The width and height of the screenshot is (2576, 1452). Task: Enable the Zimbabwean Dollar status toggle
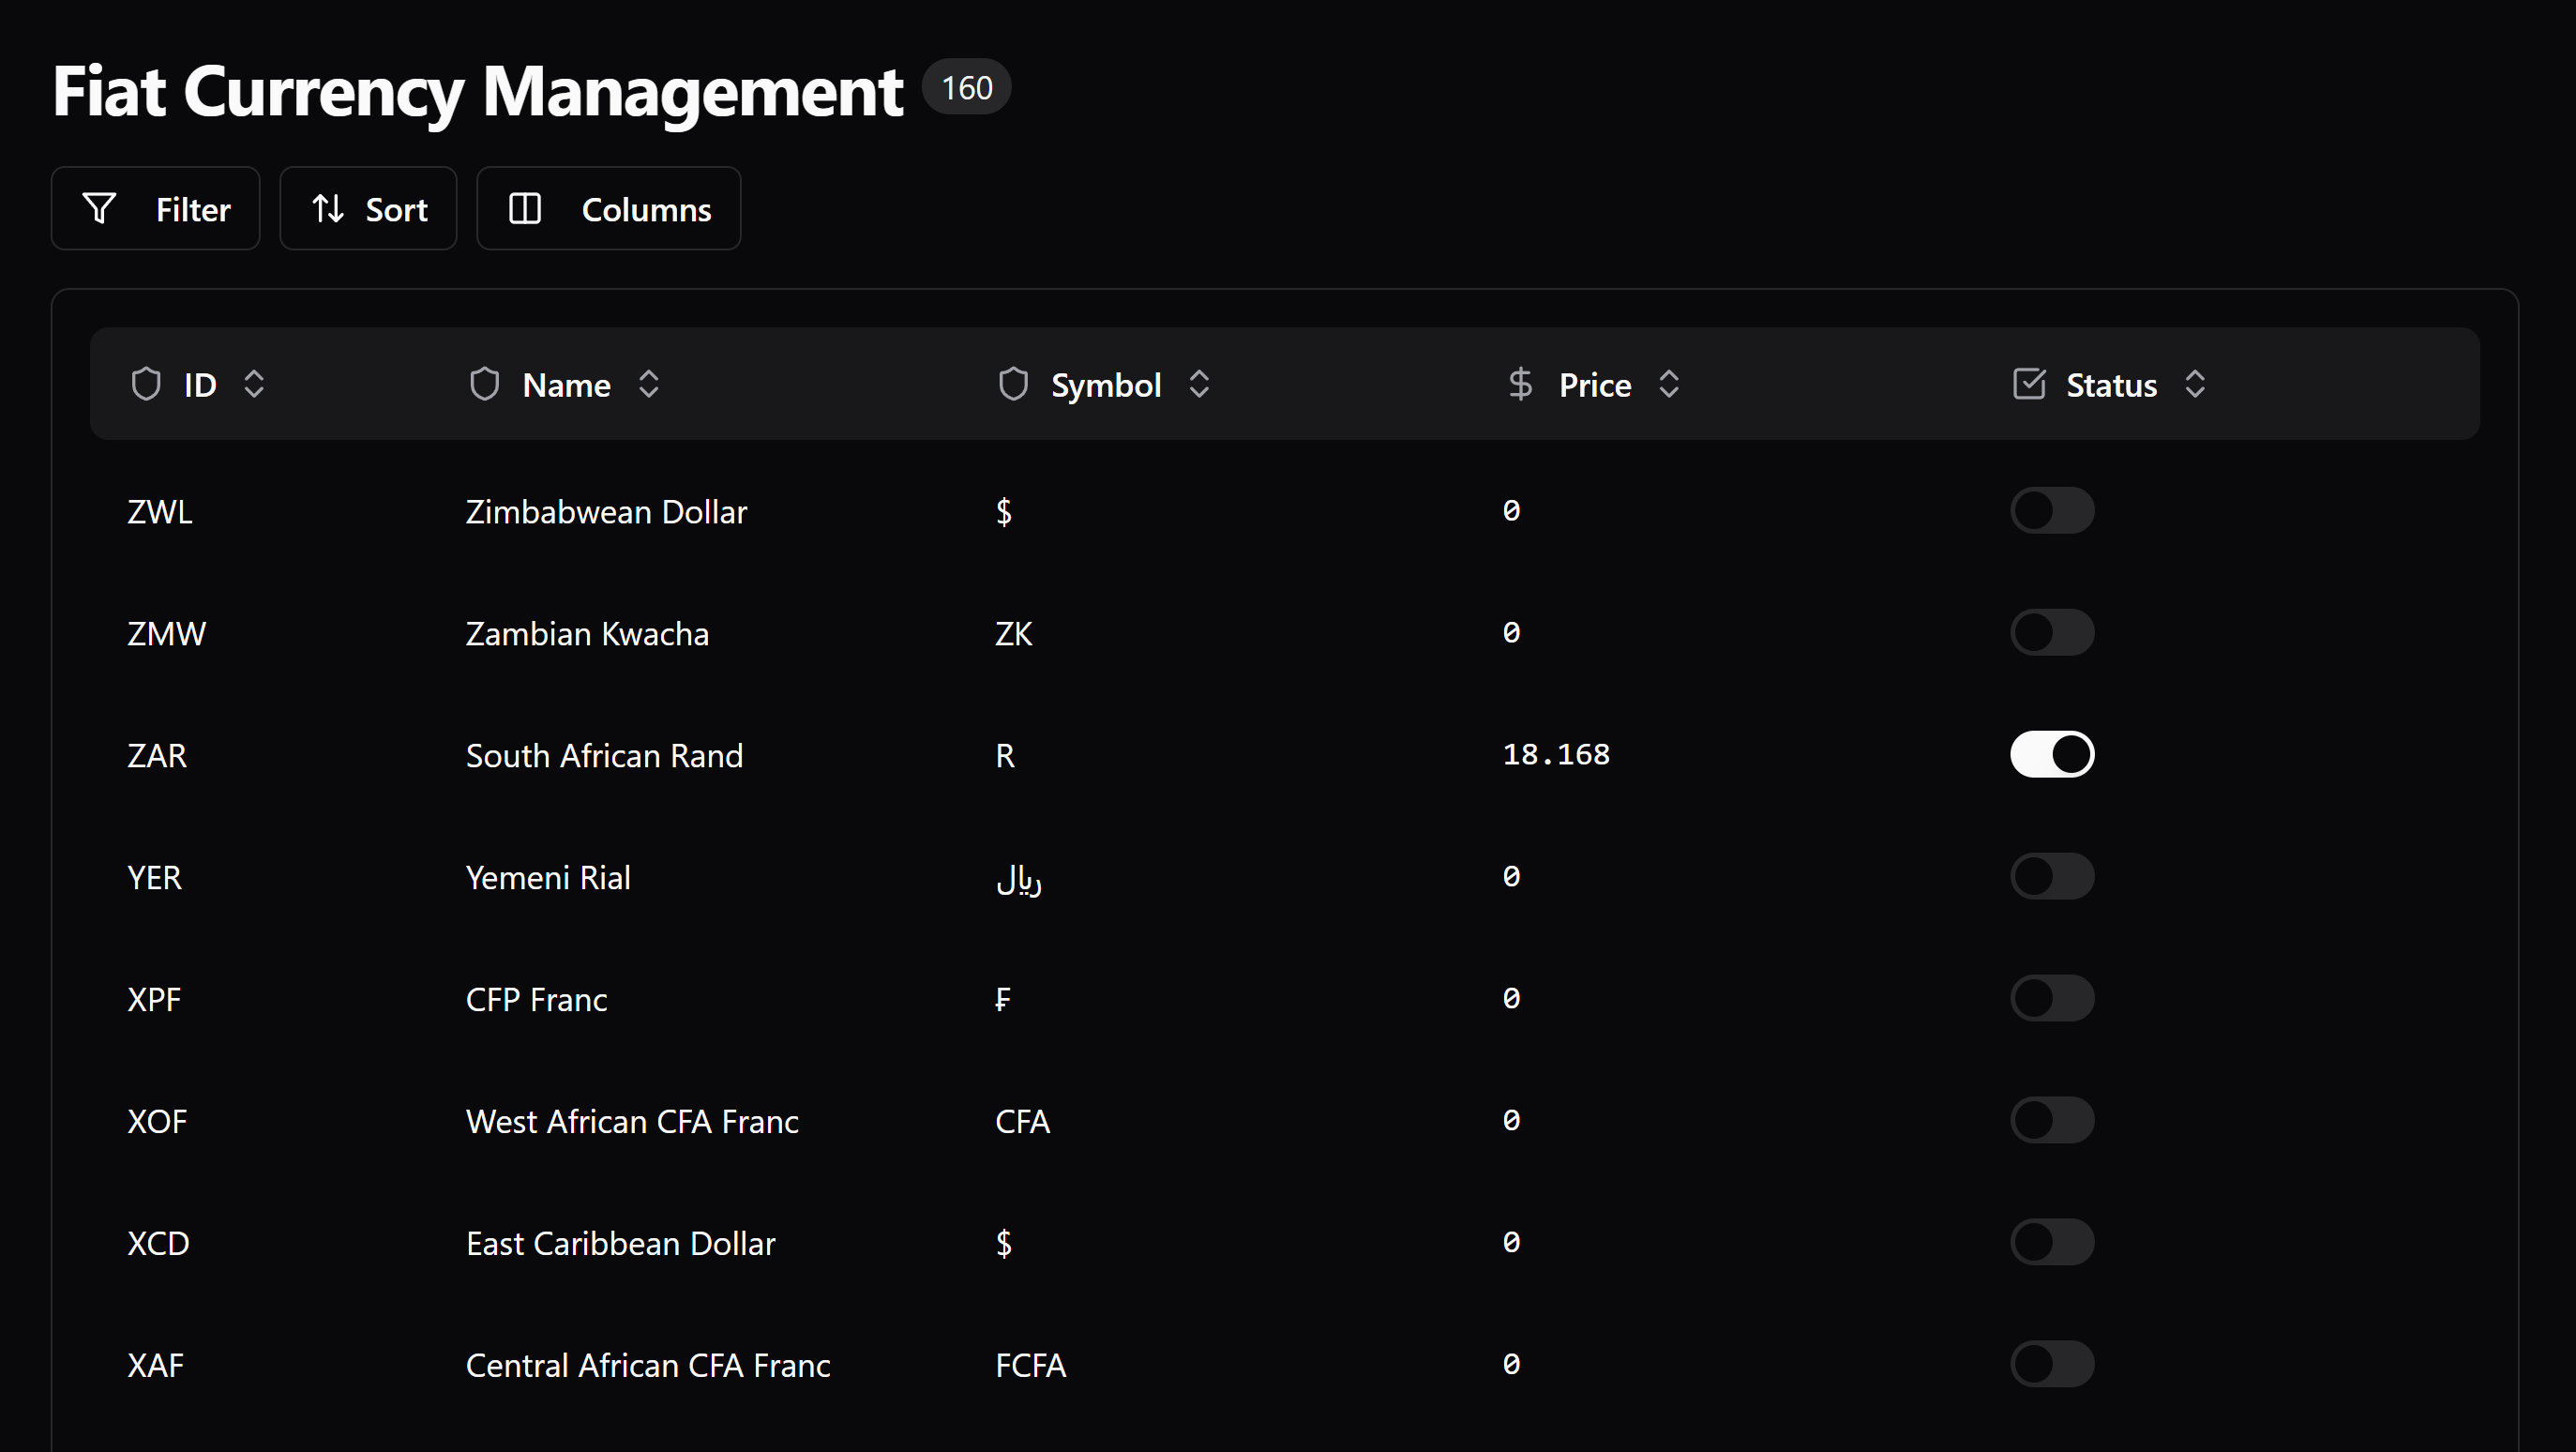point(2052,511)
